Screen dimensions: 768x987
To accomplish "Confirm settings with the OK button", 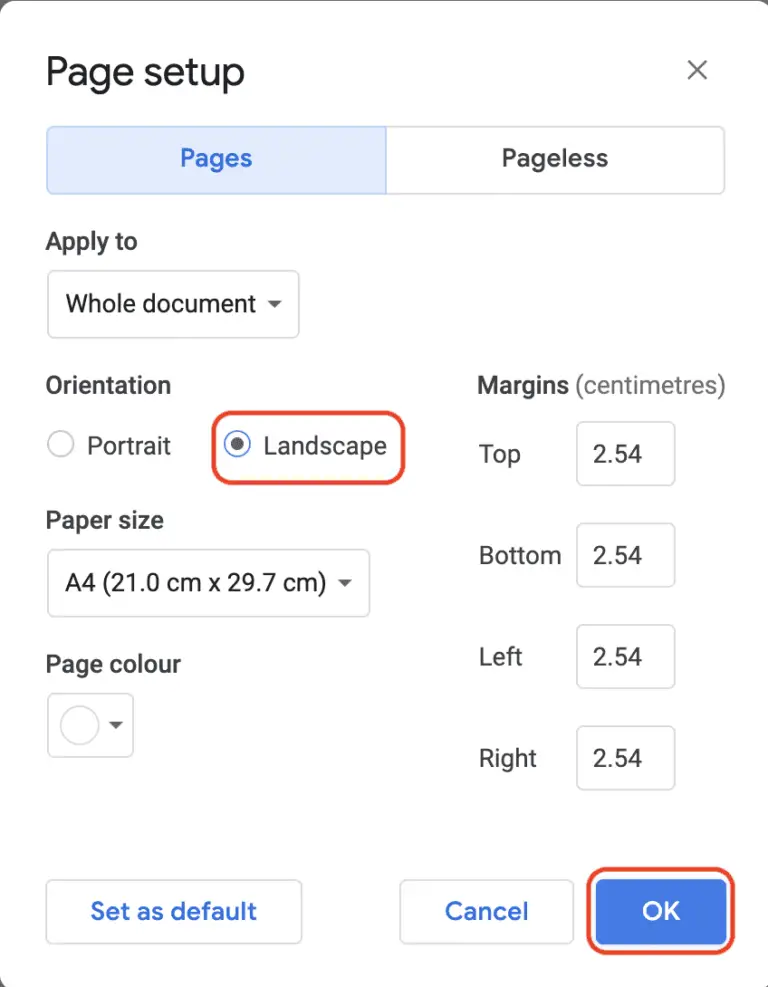I will click(660, 911).
